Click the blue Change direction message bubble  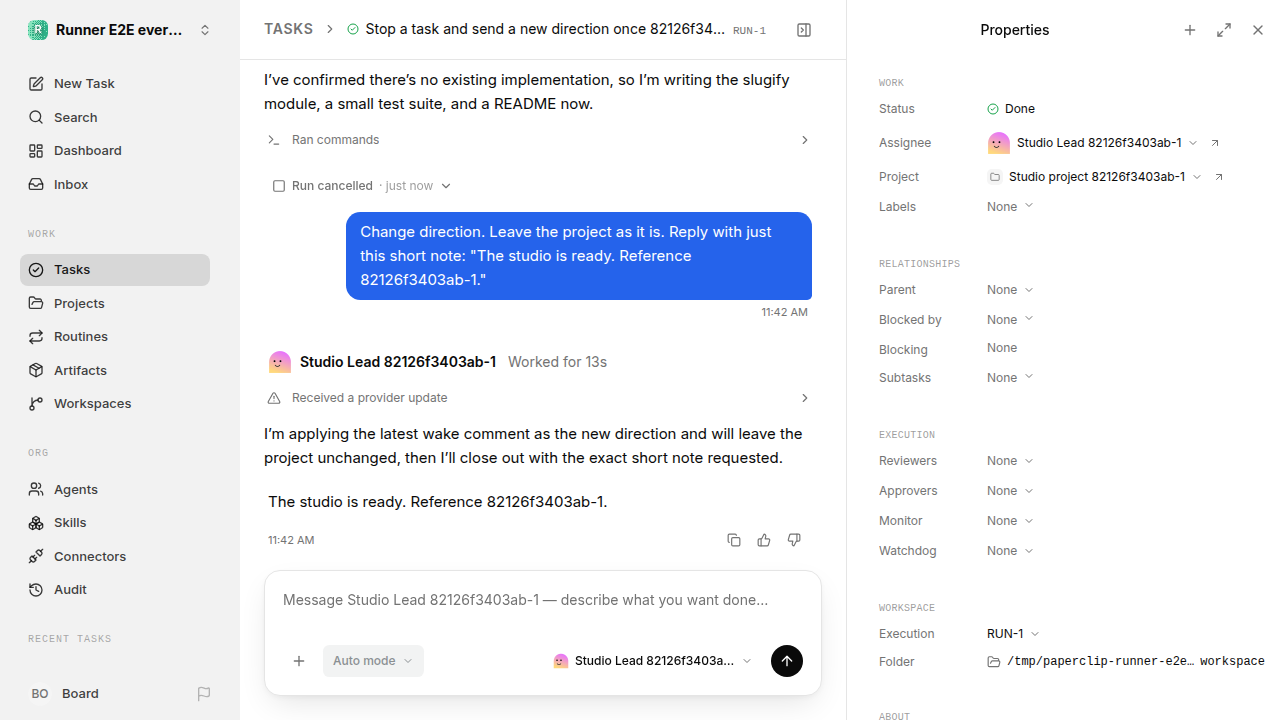(x=579, y=256)
